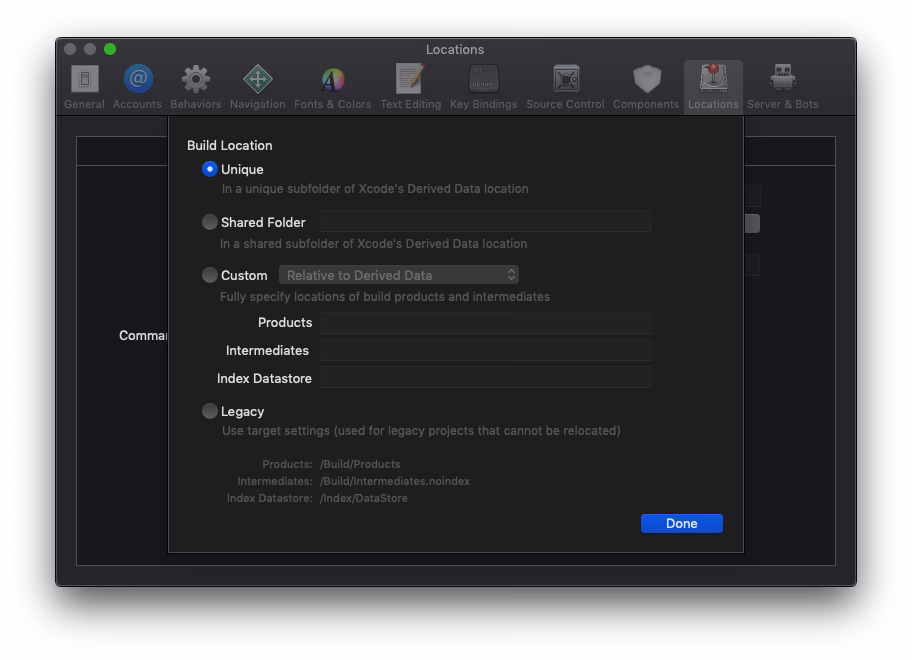Focus the Intermediates path field
Viewport: 912px width, 660px height.
(x=486, y=350)
